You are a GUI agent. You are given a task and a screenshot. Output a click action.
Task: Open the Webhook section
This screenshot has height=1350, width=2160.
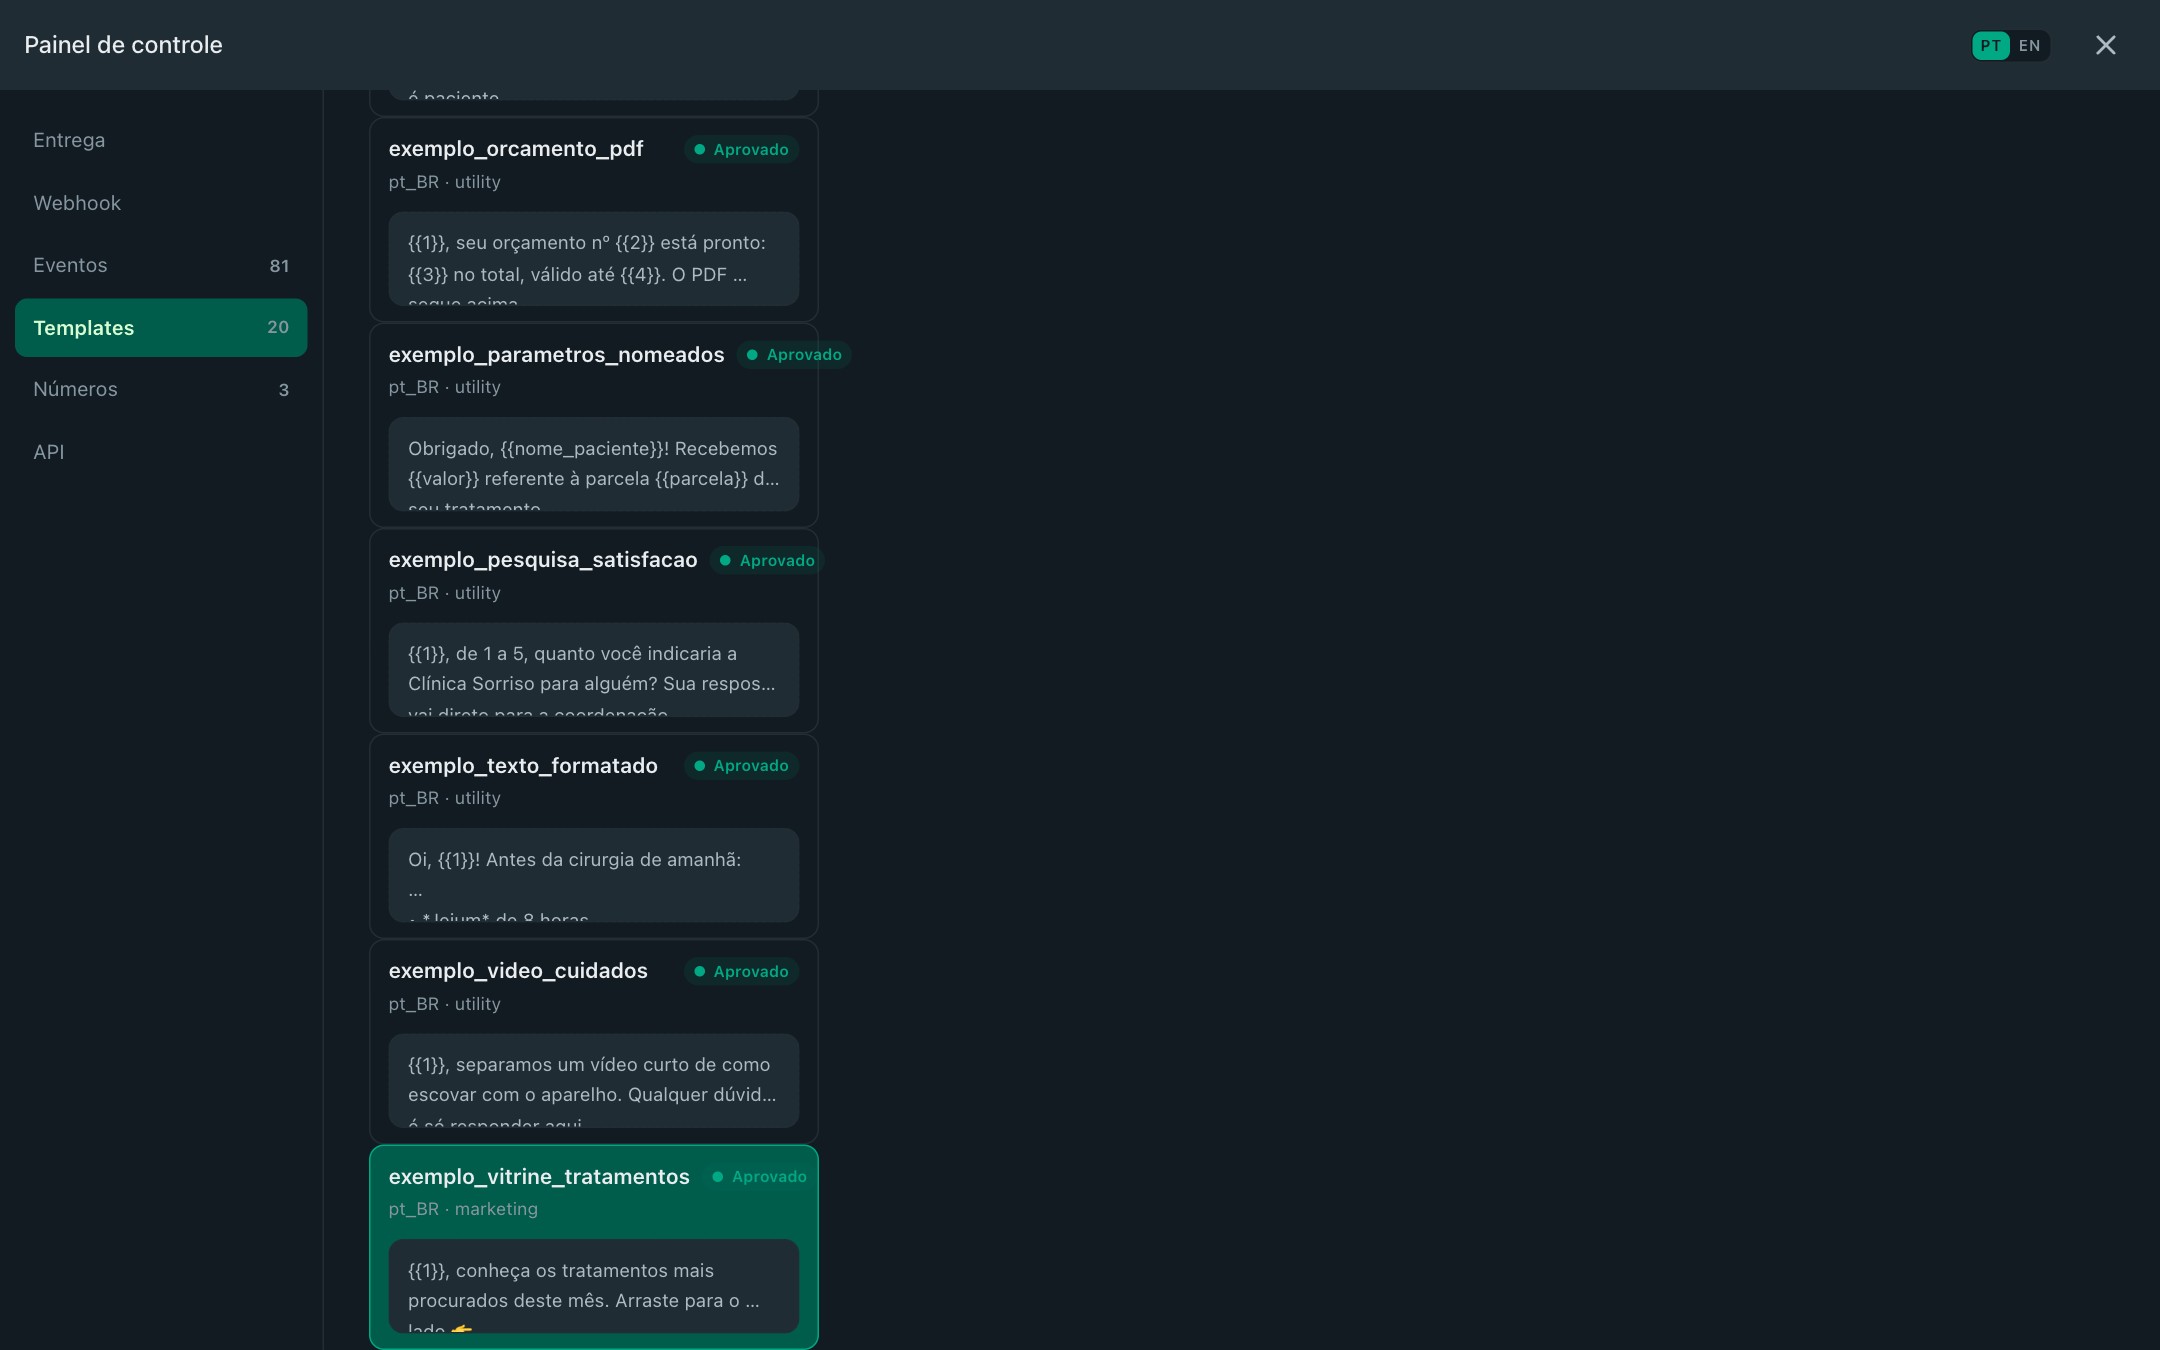161,203
